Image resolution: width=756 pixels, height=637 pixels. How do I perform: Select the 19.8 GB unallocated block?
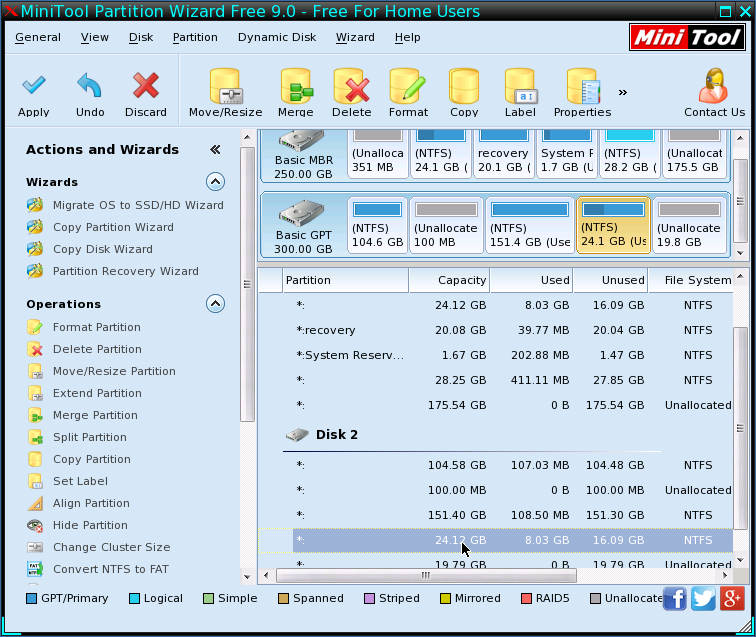tap(689, 225)
